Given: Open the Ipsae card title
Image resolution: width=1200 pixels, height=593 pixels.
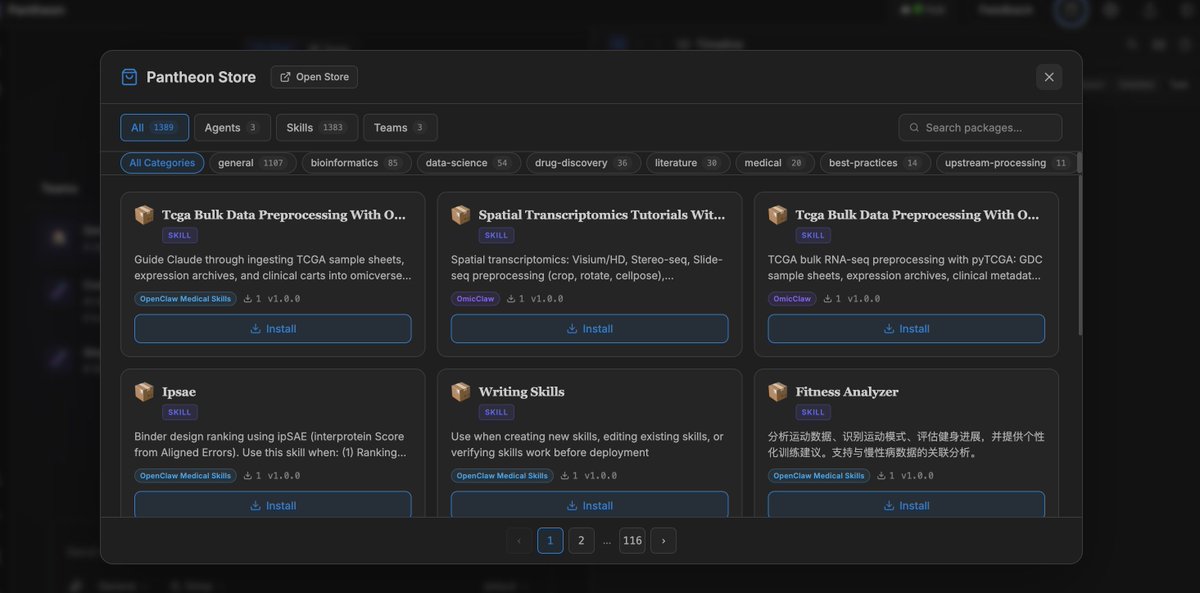Looking at the screenshot, I should 179,392.
